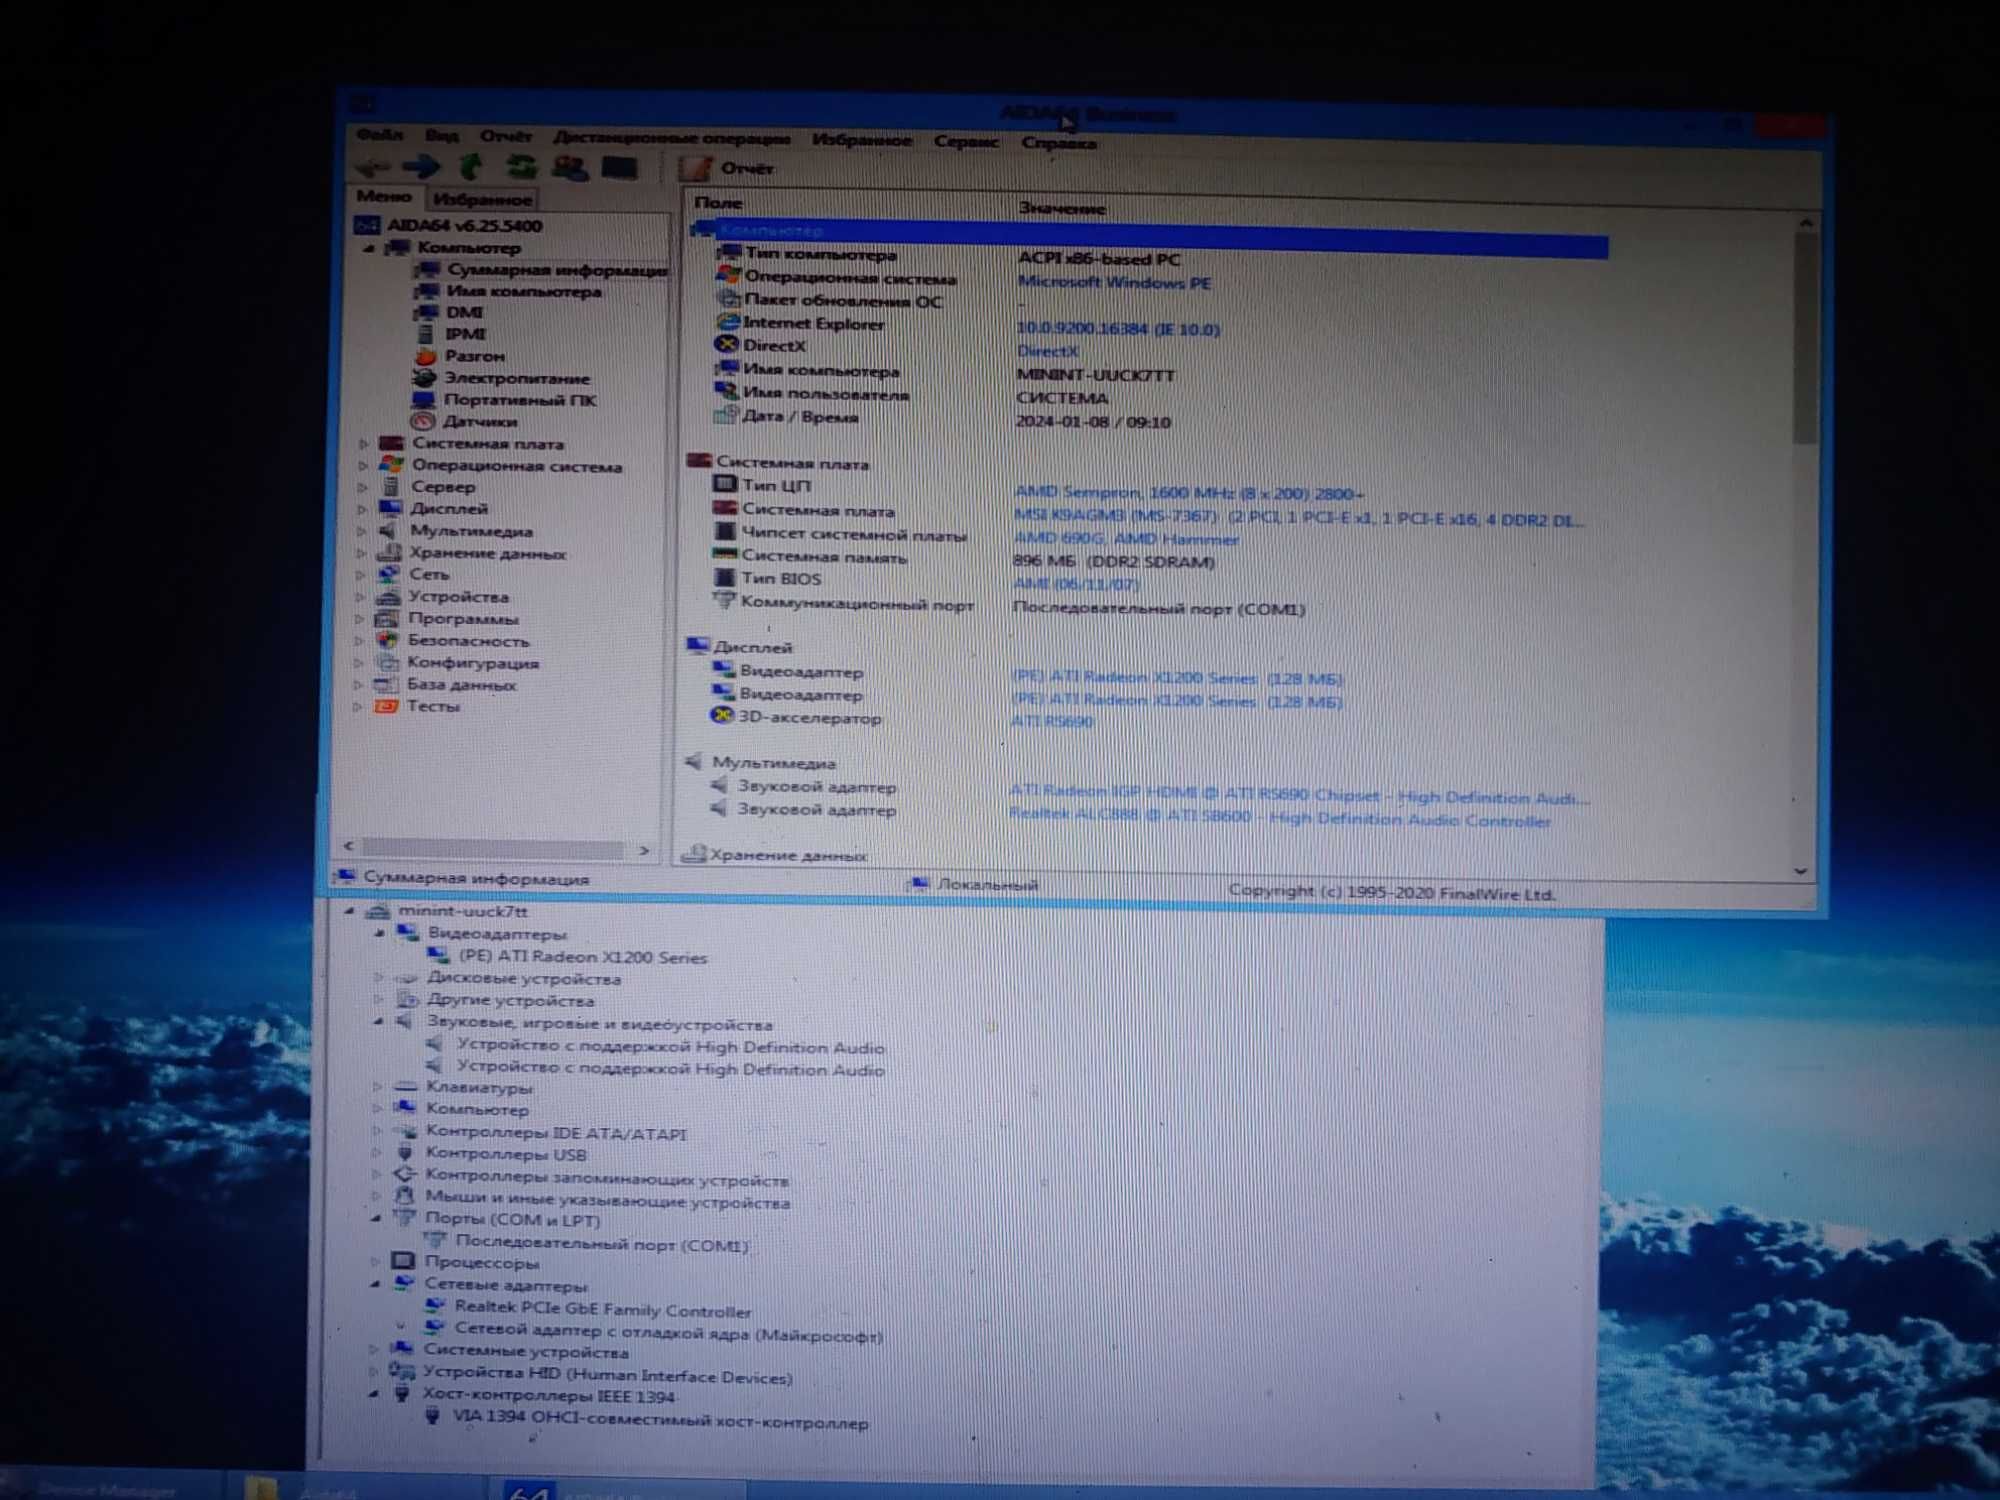Collapse Видеоадаптеры in Device Manager
The width and height of the screenshot is (2000, 1500).
tap(379, 933)
